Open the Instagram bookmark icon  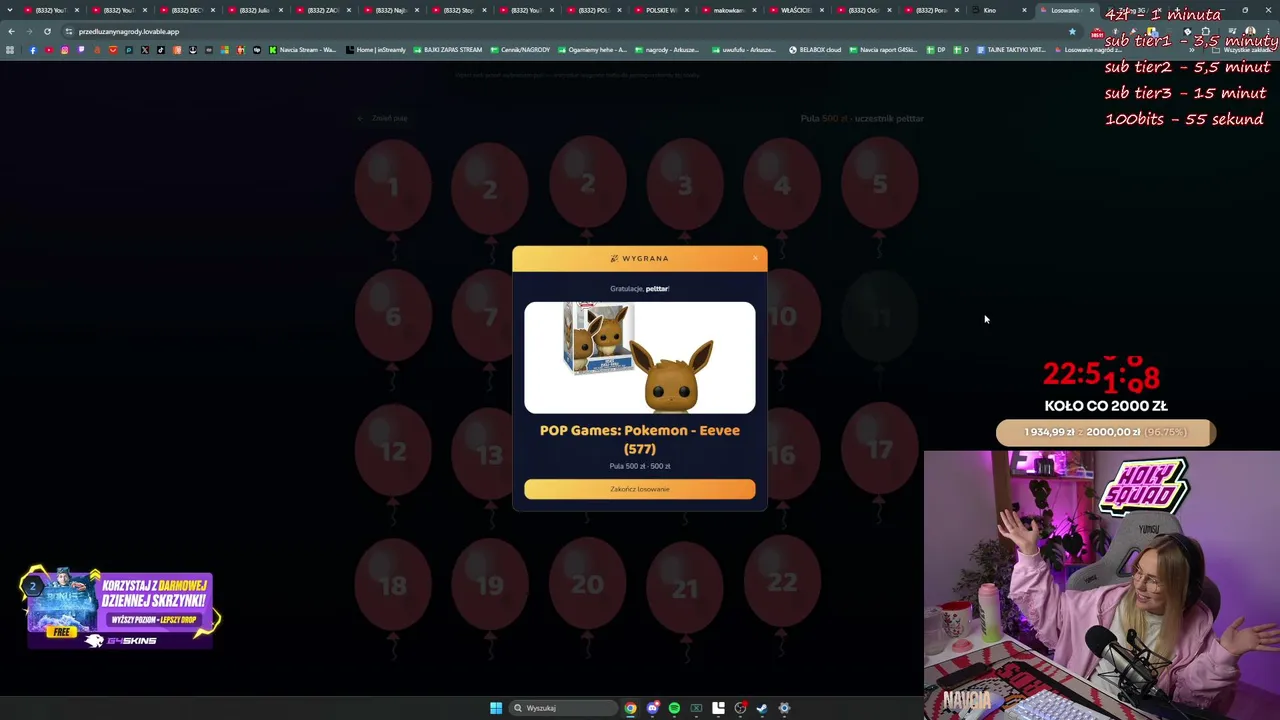pos(64,50)
